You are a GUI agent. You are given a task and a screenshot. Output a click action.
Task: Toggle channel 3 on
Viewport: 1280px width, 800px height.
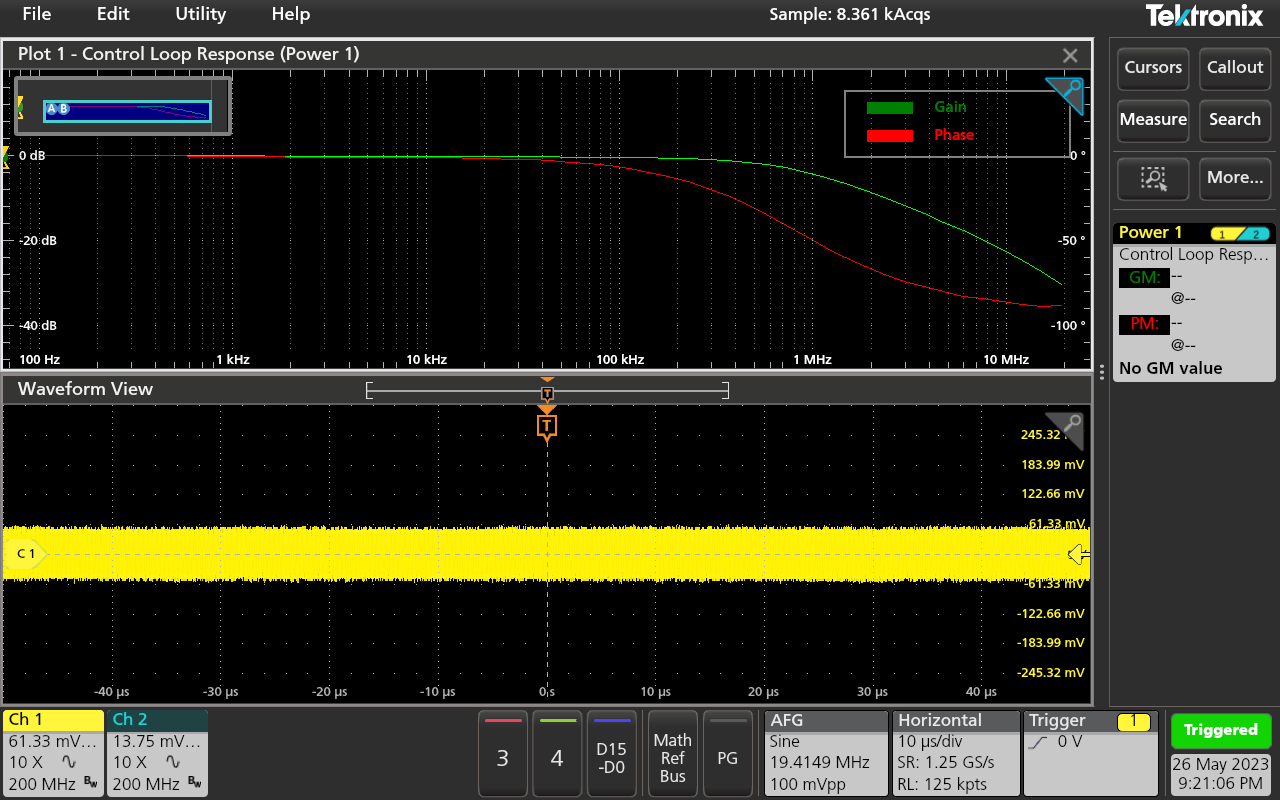(502, 753)
